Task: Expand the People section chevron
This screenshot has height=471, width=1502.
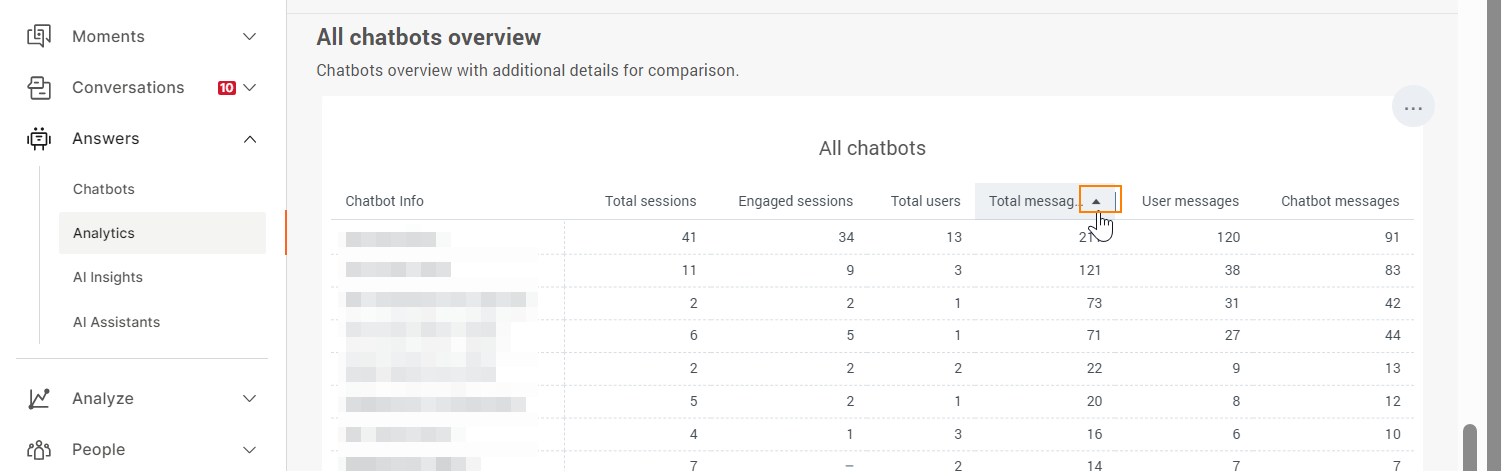Action: coord(250,449)
